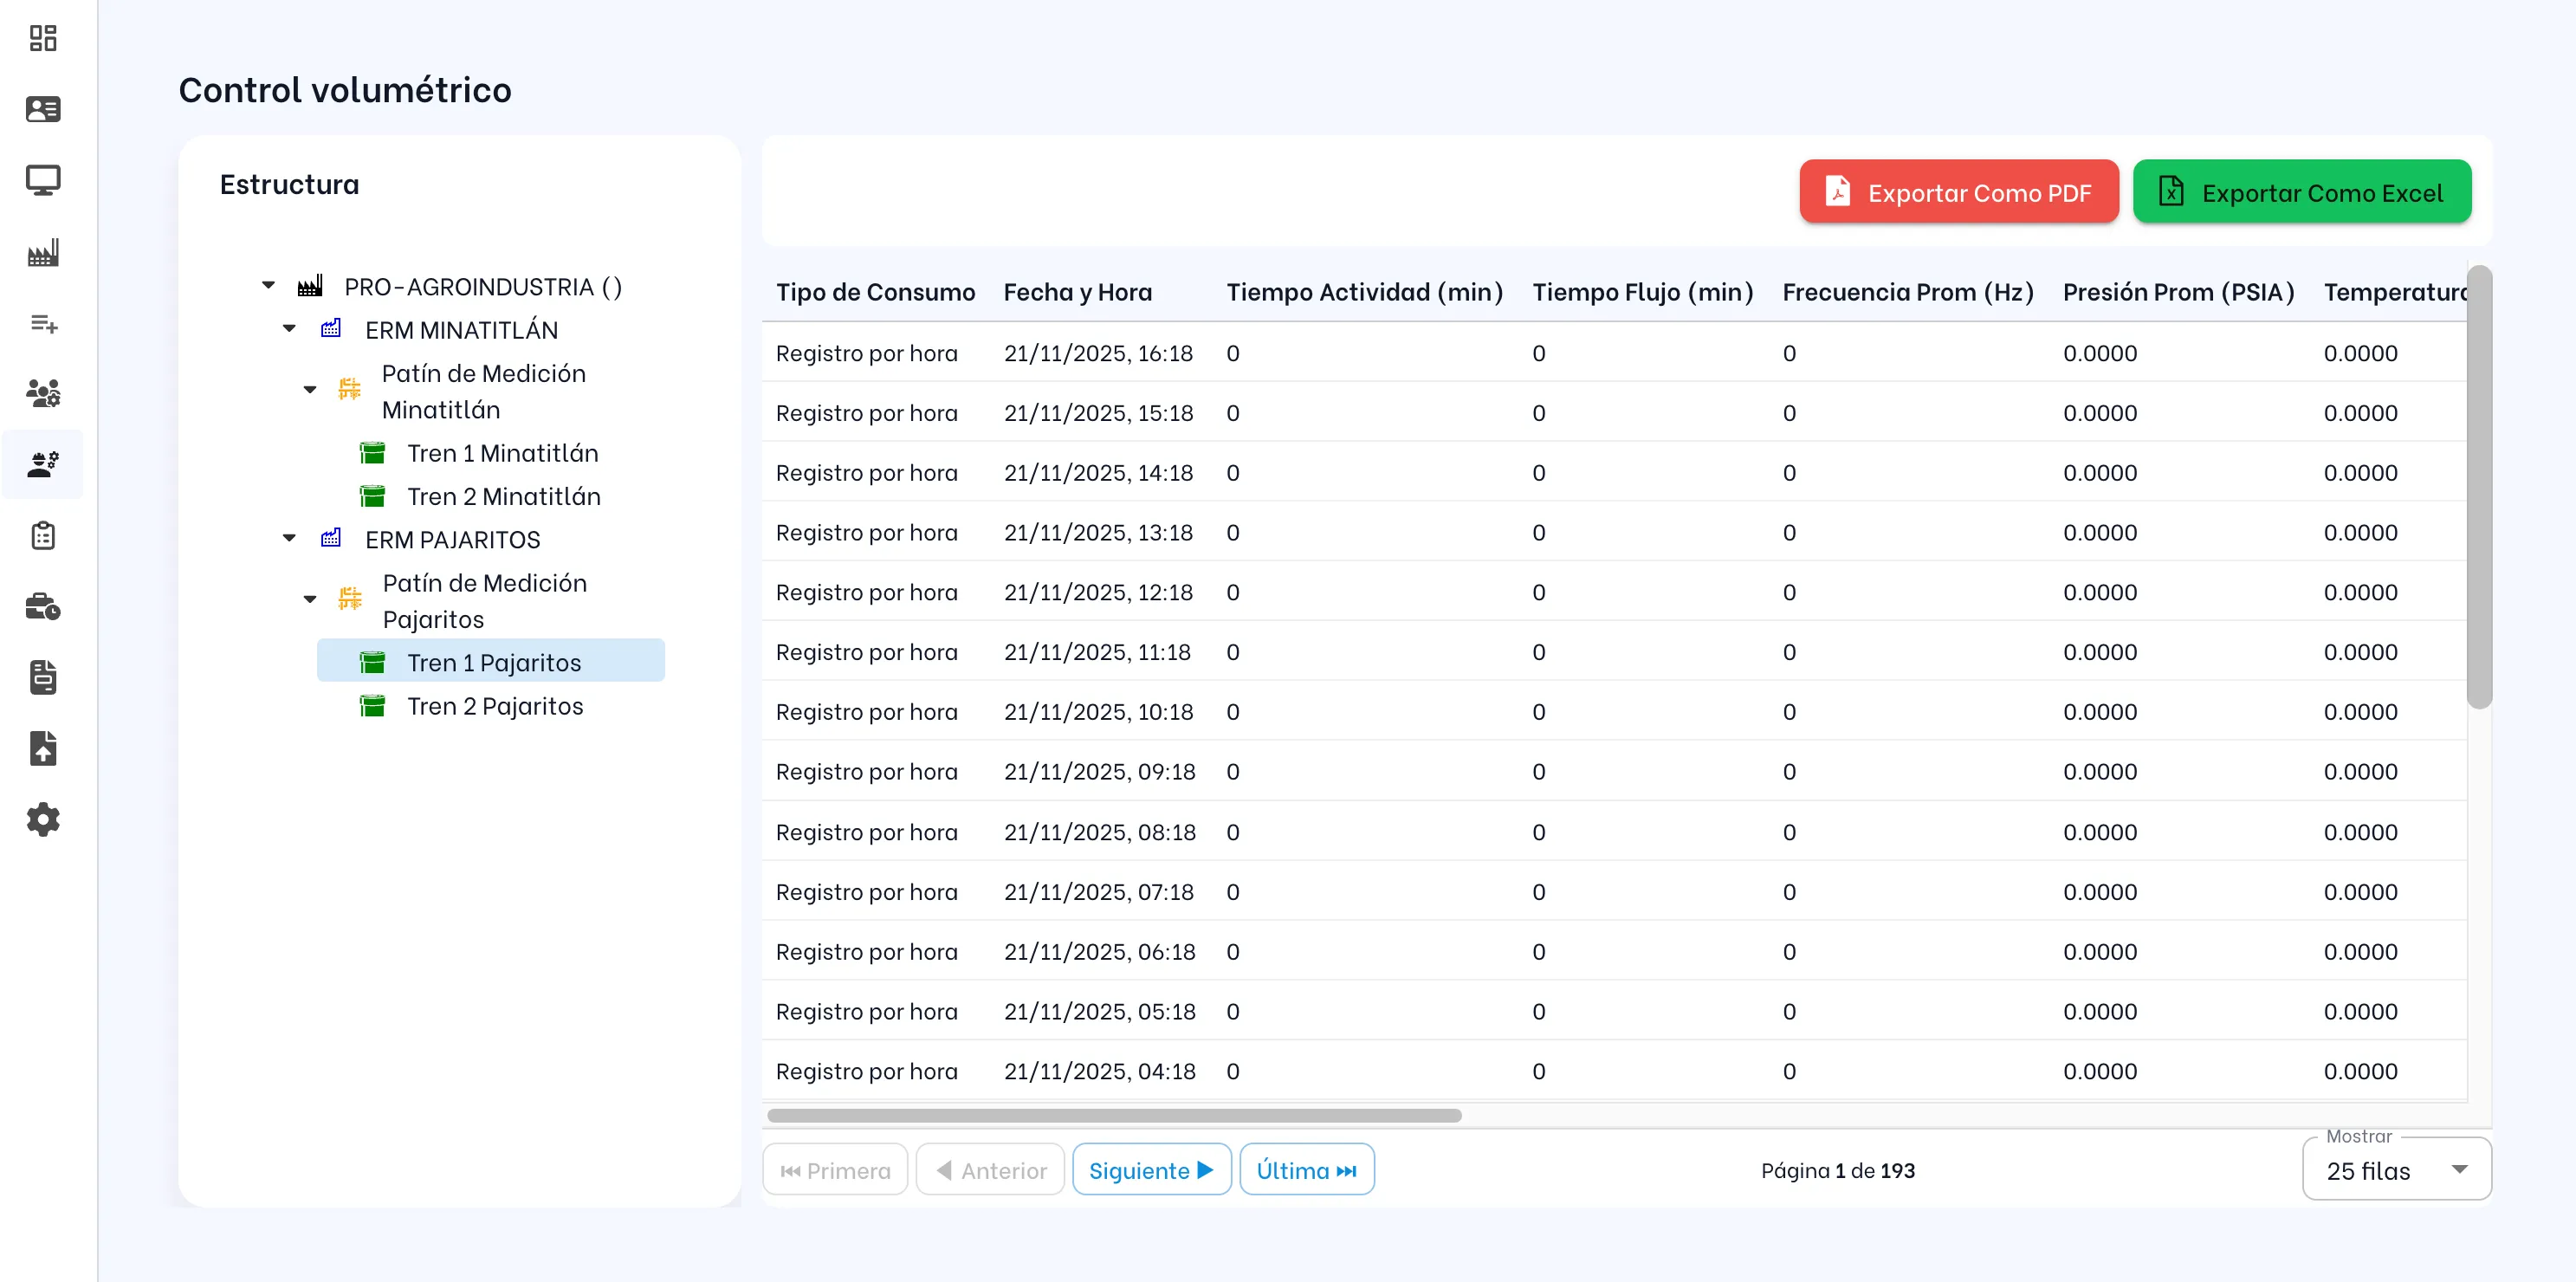The width and height of the screenshot is (2576, 1282).
Task: Open the monitor screen sidebar icon
Action: tap(43, 180)
